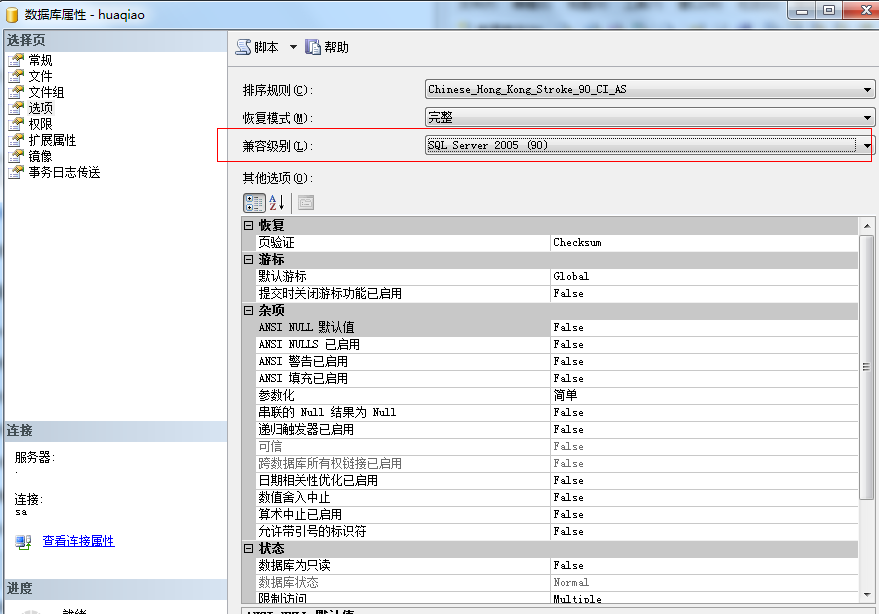879x614 pixels.
Task: Expand the 排序规则 collation dropdown
Action: tap(867, 90)
